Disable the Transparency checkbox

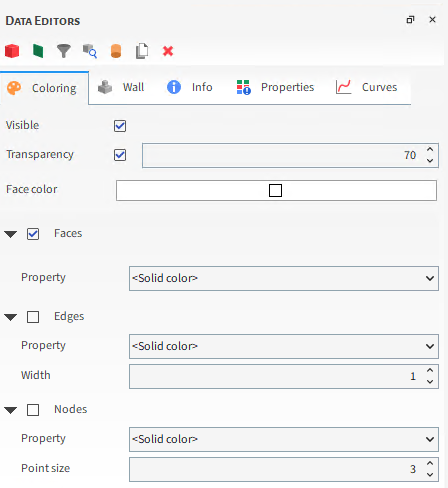(x=120, y=155)
